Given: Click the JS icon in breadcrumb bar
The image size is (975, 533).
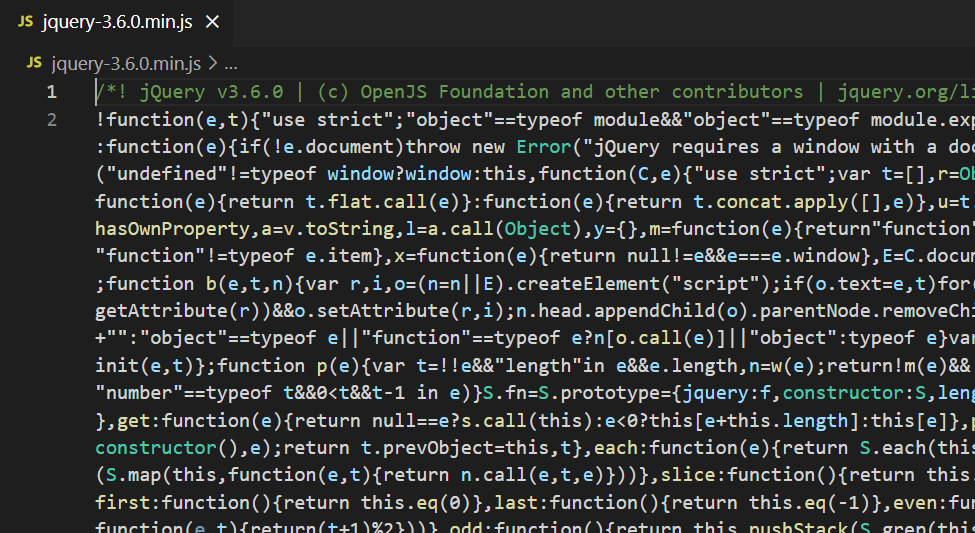Looking at the screenshot, I should point(34,63).
